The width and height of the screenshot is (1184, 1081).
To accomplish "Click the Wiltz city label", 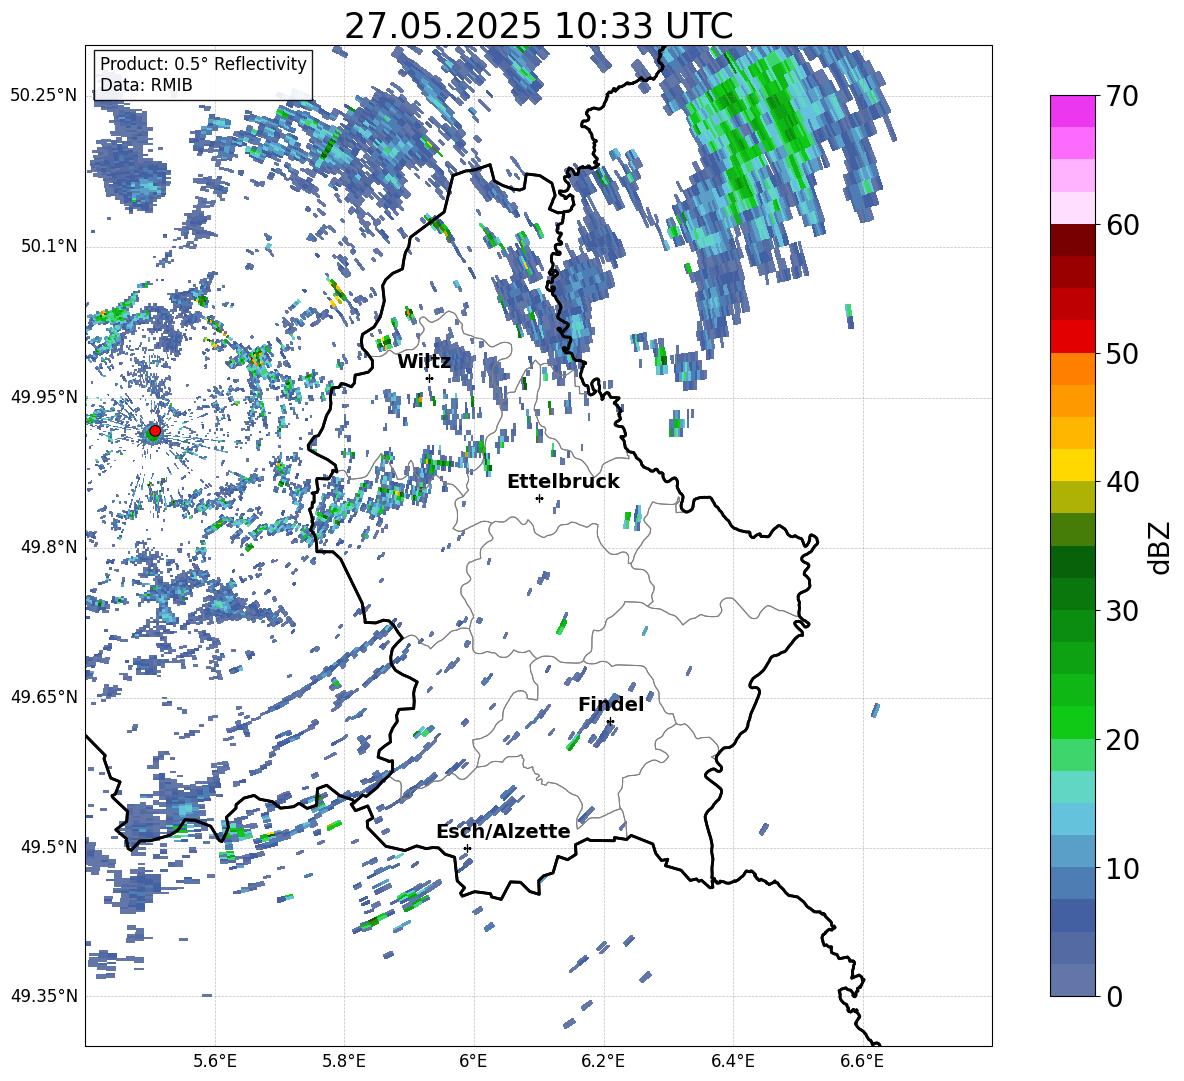I will (x=424, y=362).
